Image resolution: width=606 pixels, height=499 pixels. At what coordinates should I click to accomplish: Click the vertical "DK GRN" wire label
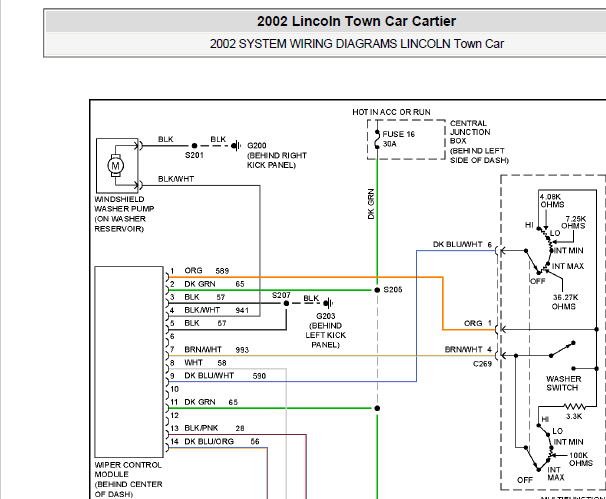point(371,204)
